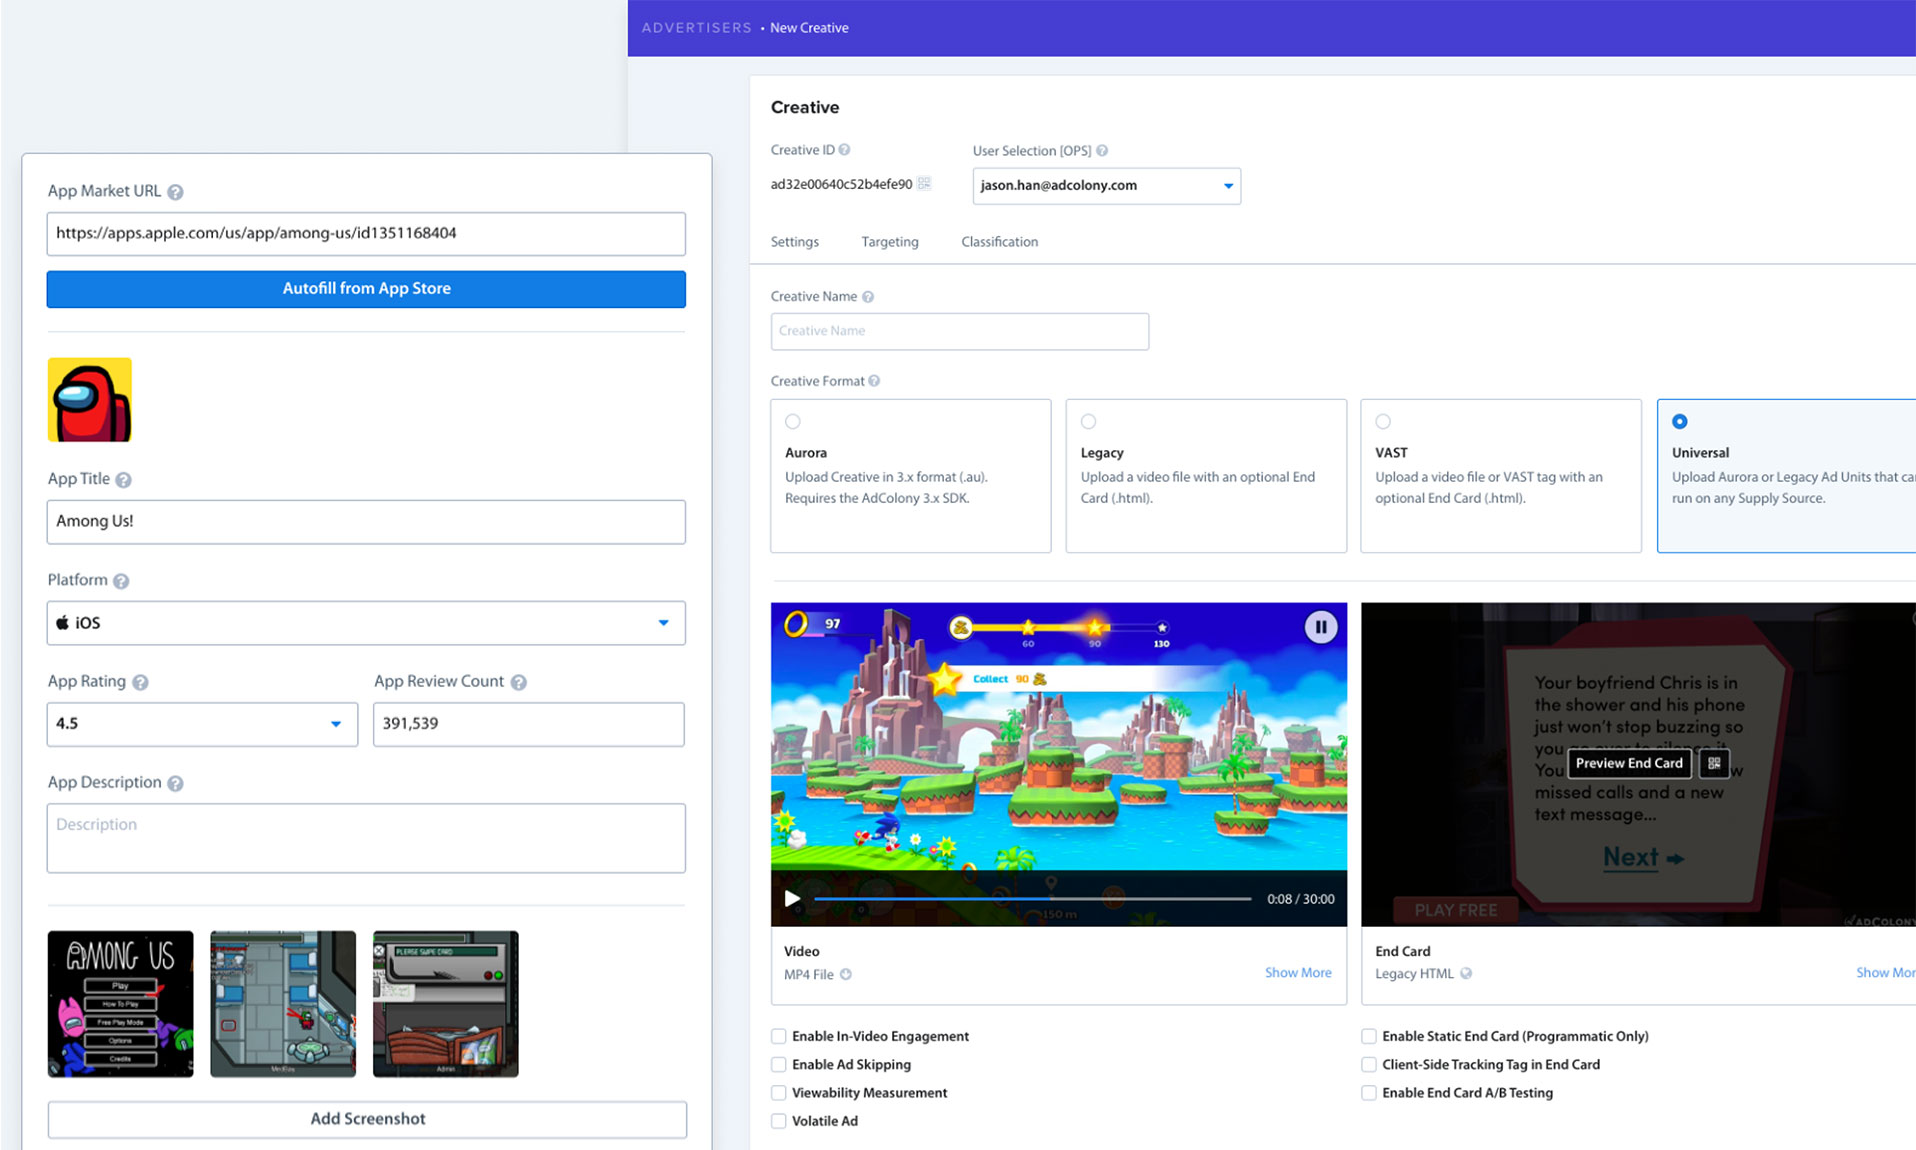The height and width of the screenshot is (1150, 1916).
Task: Open the swipe card screenshot thumbnail
Action: pyautogui.click(x=446, y=1004)
